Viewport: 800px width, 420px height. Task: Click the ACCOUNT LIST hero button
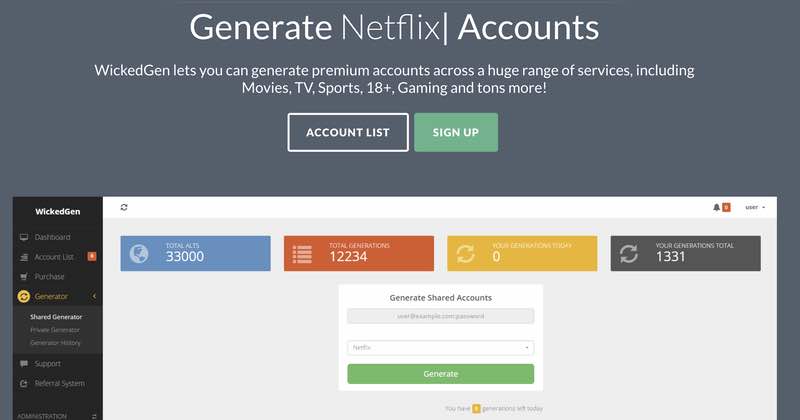347,132
